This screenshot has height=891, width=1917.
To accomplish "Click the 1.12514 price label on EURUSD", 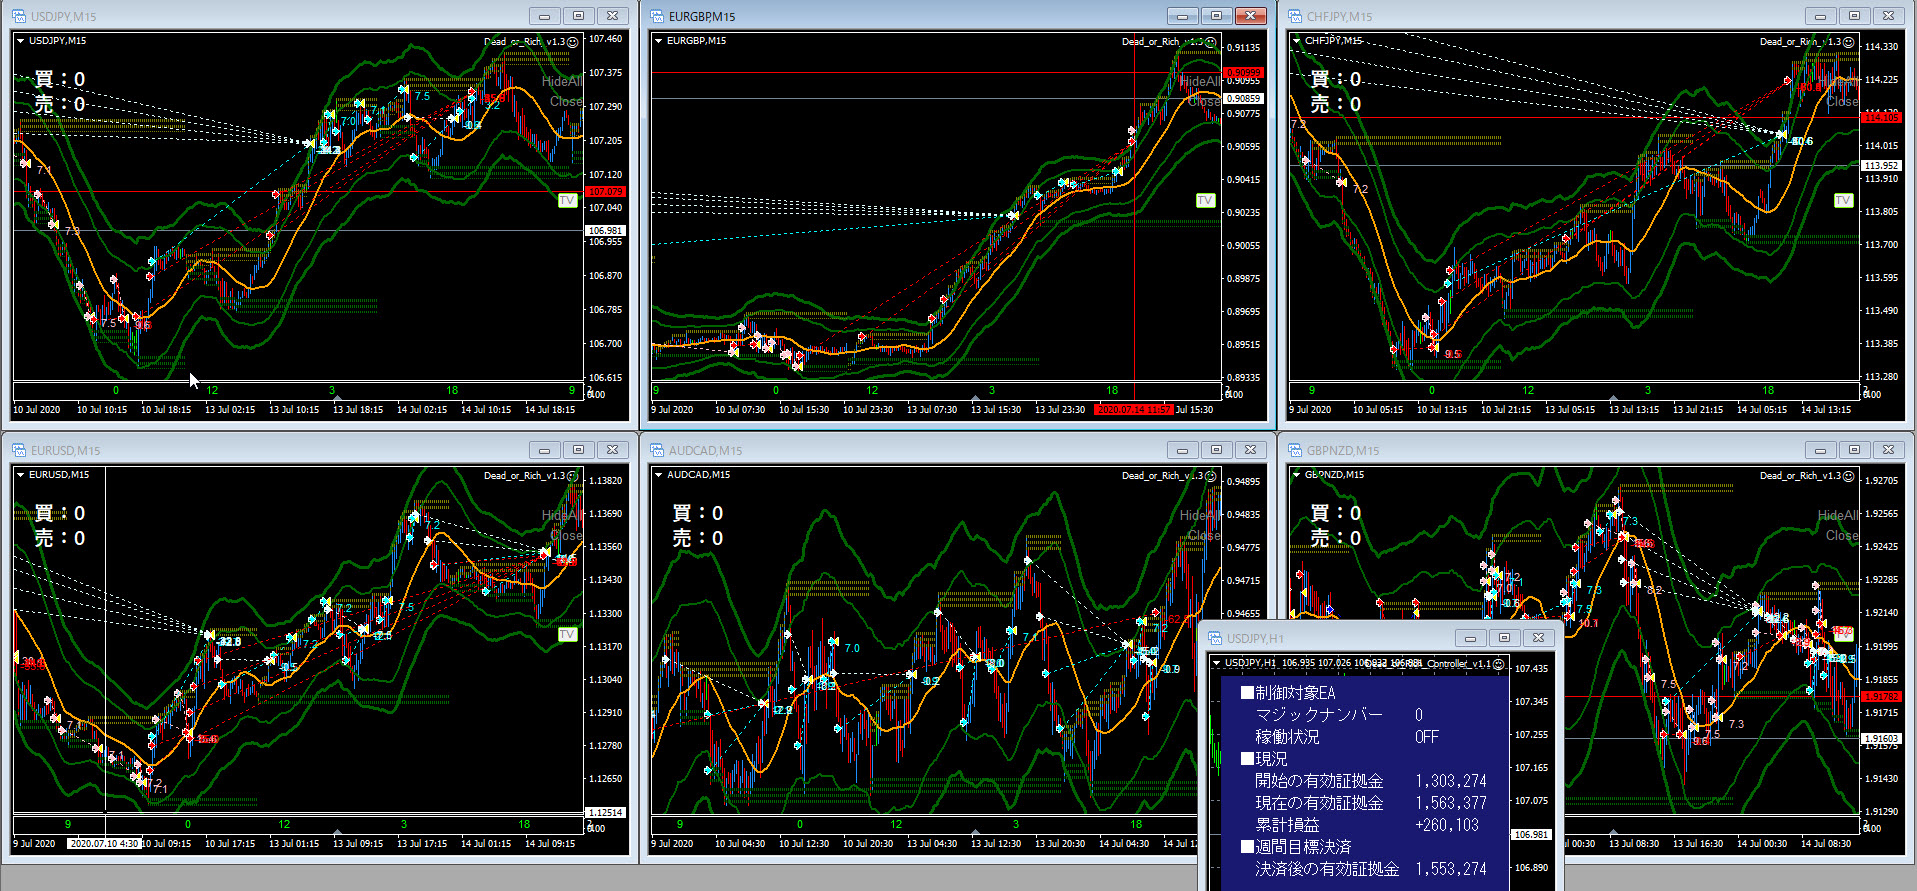I will 605,812.
